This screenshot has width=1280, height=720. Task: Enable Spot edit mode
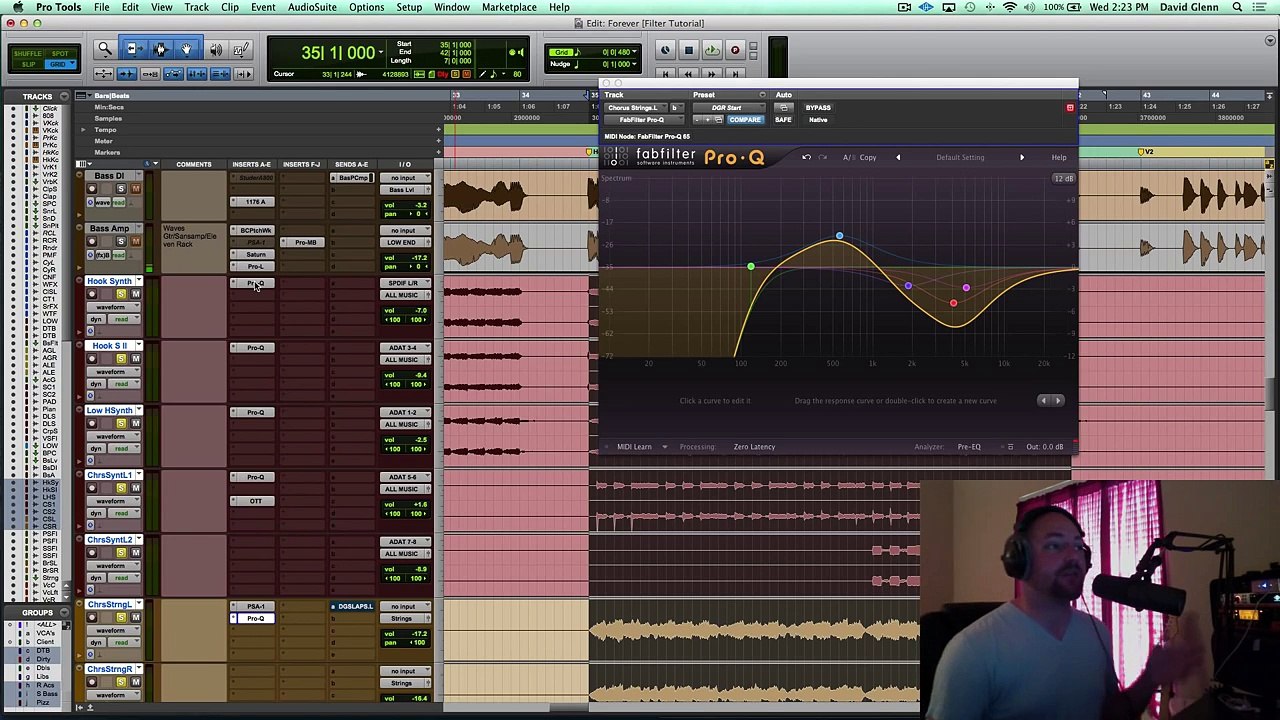click(61, 53)
